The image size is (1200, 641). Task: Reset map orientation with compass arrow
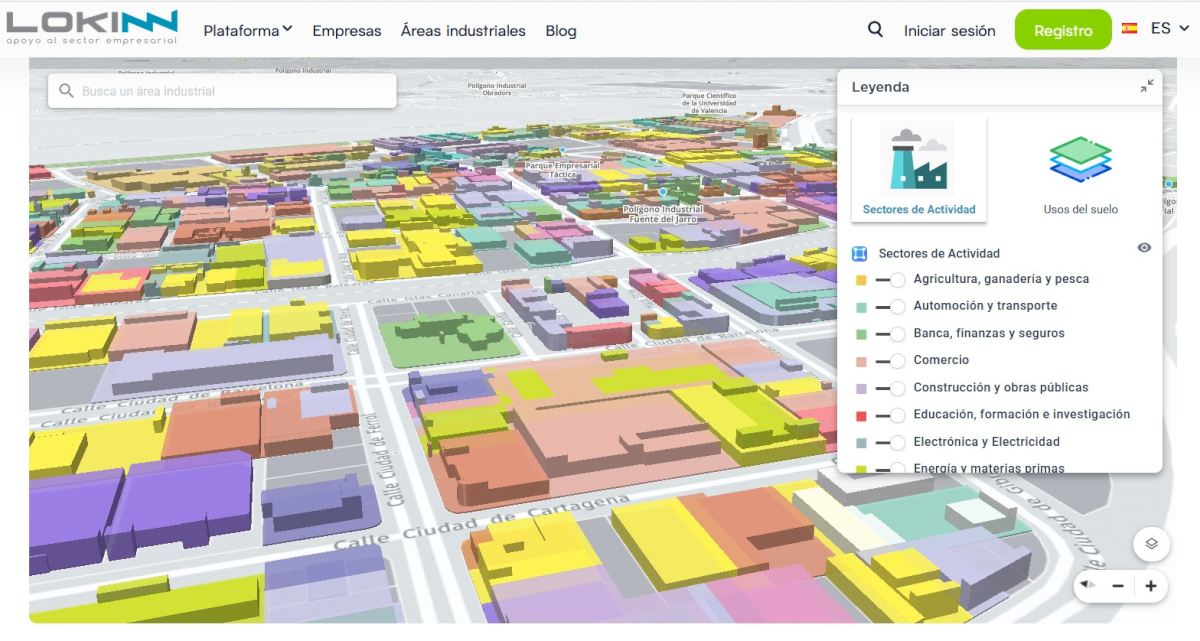(x=1088, y=585)
